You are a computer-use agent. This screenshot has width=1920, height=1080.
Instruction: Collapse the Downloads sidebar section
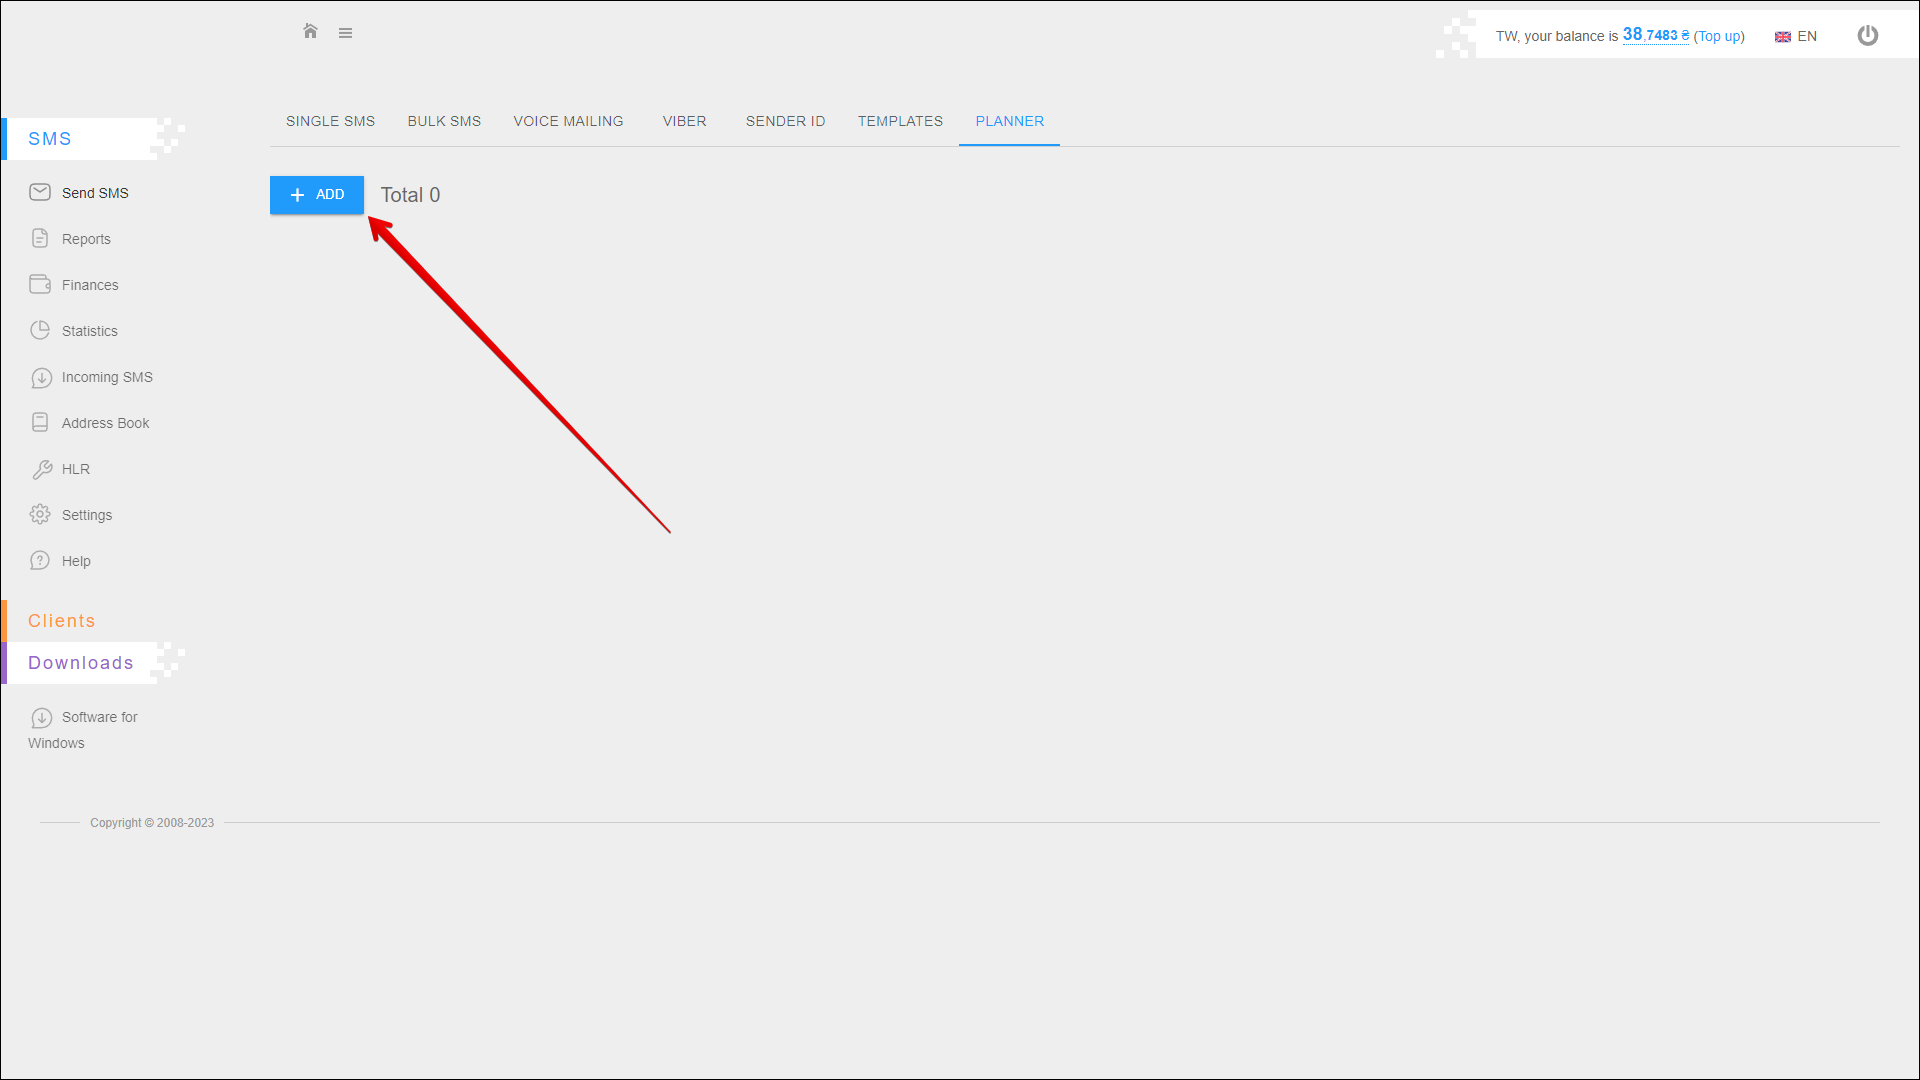coord(81,663)
